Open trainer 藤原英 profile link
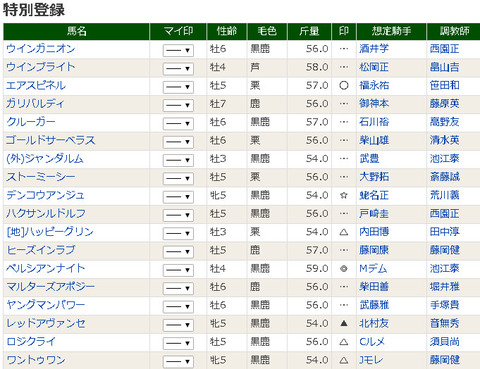The width and height of the screenshot is (480, 369). coord(444,104)
